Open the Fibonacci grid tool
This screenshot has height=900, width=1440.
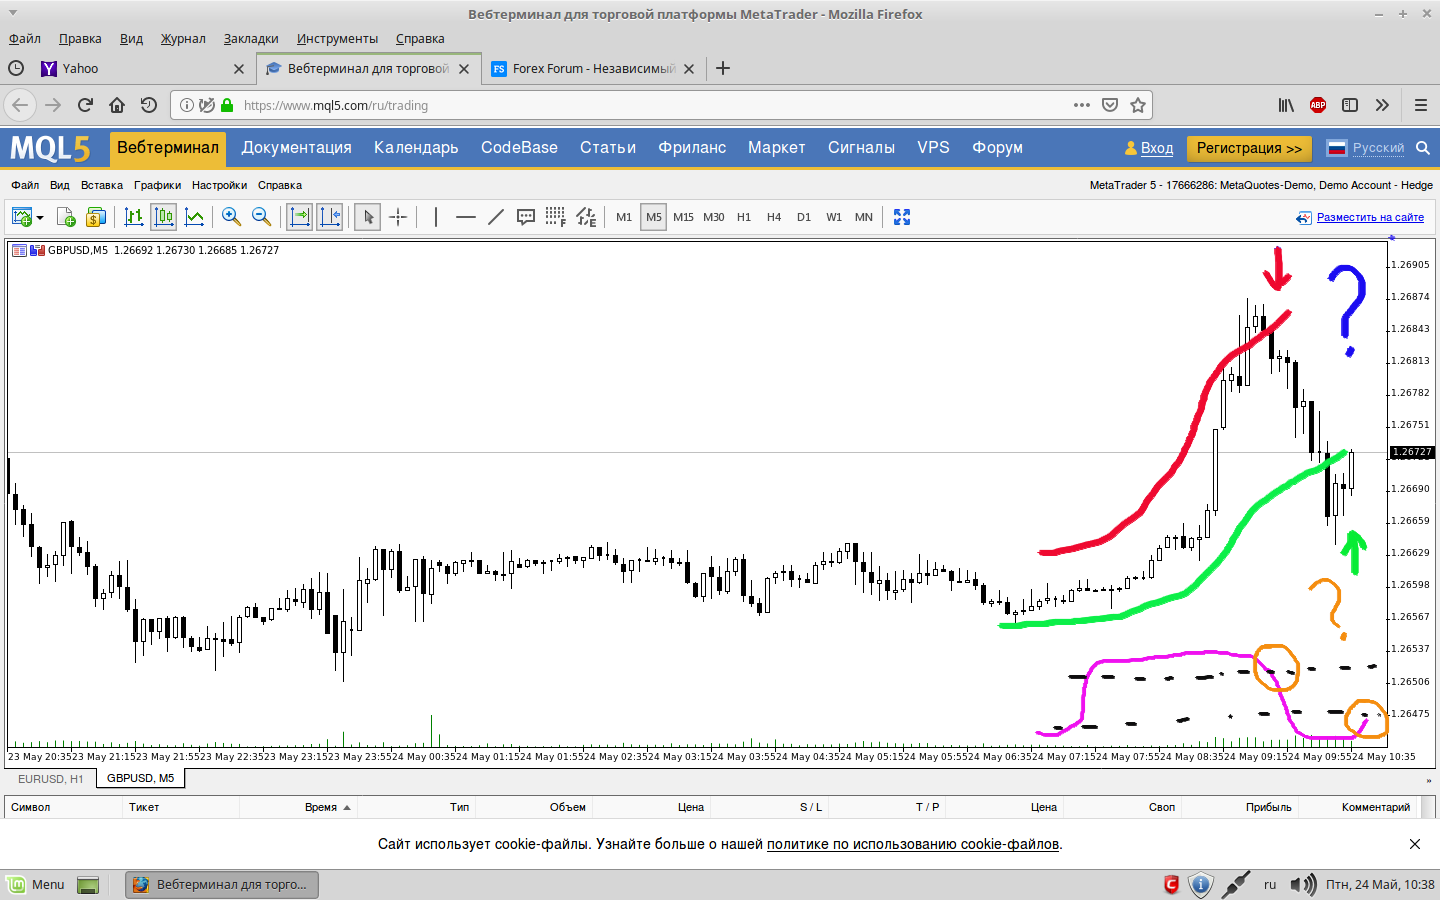tap(556, 217)
